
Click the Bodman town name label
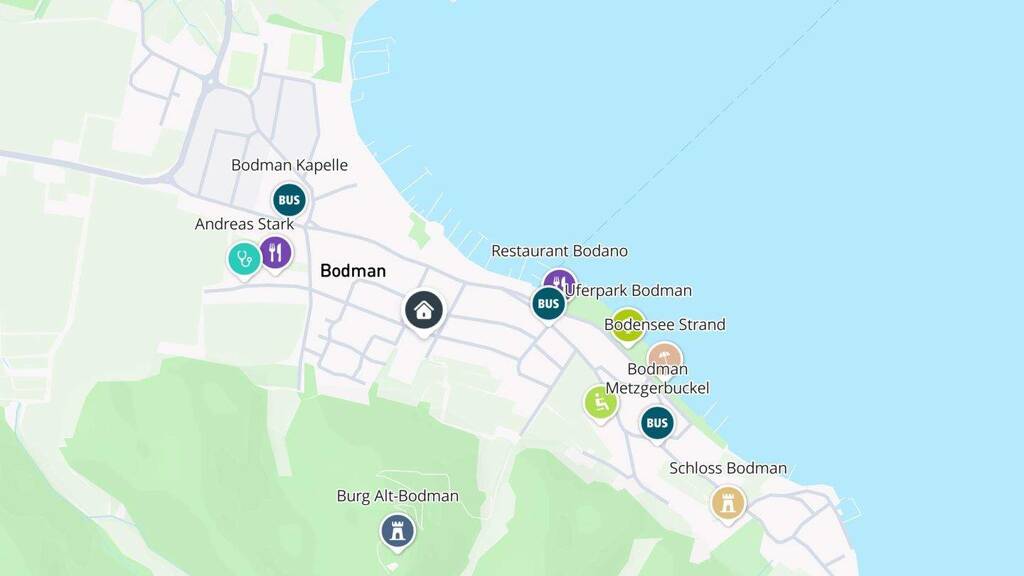pos(353,271)
